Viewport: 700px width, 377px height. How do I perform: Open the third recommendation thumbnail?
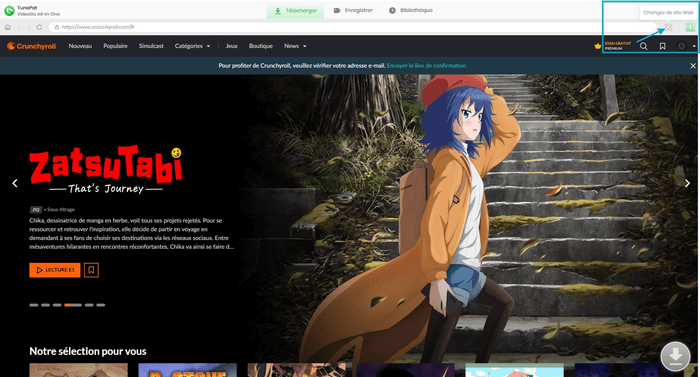click(296, 370)
